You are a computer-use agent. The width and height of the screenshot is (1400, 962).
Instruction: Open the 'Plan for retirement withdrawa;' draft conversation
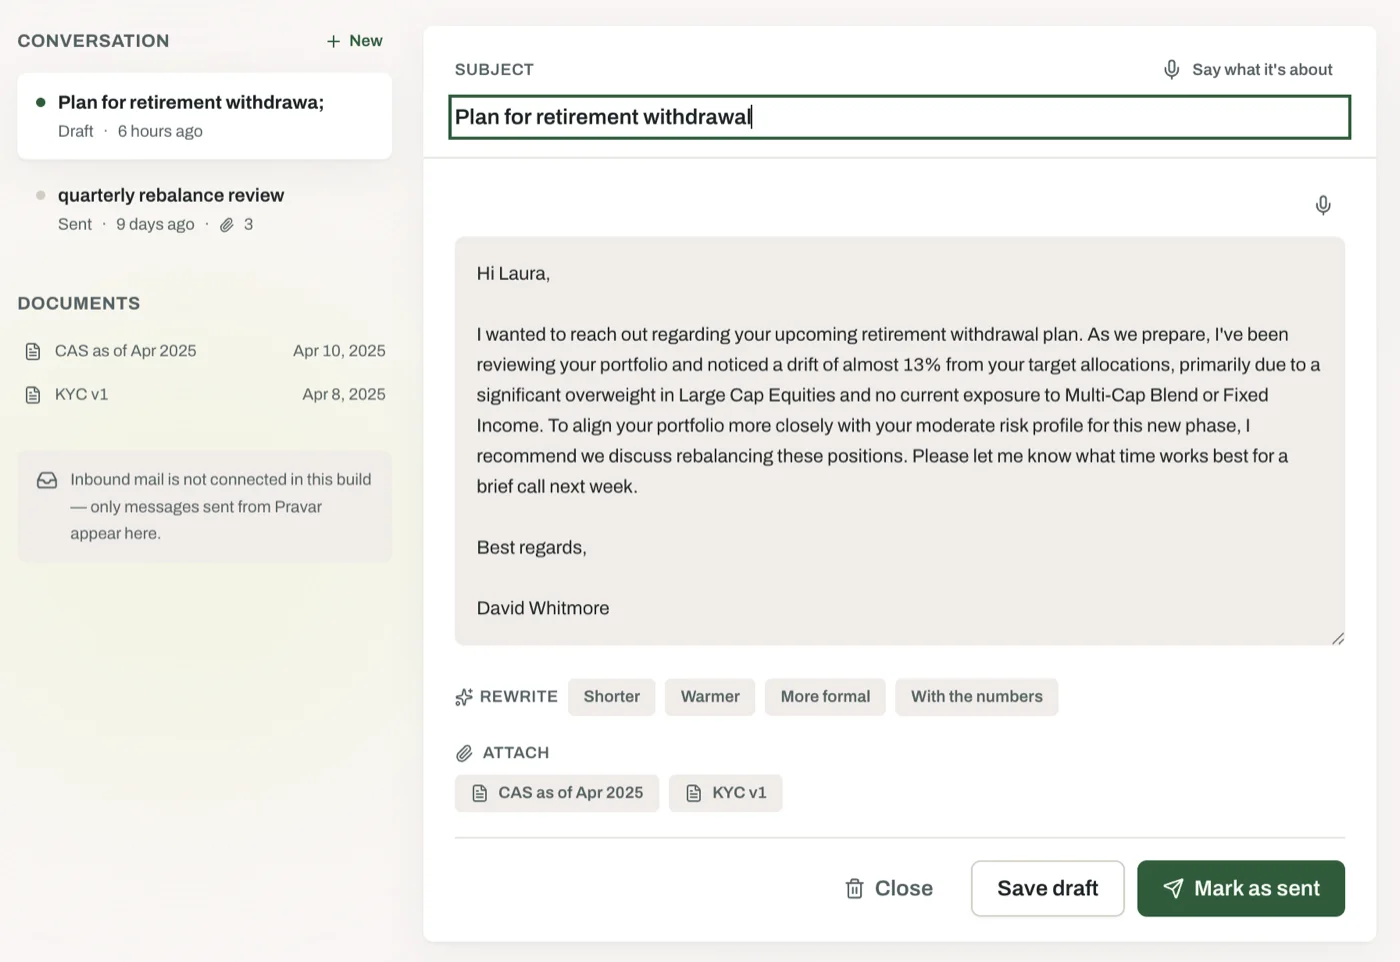coord(204,116)
